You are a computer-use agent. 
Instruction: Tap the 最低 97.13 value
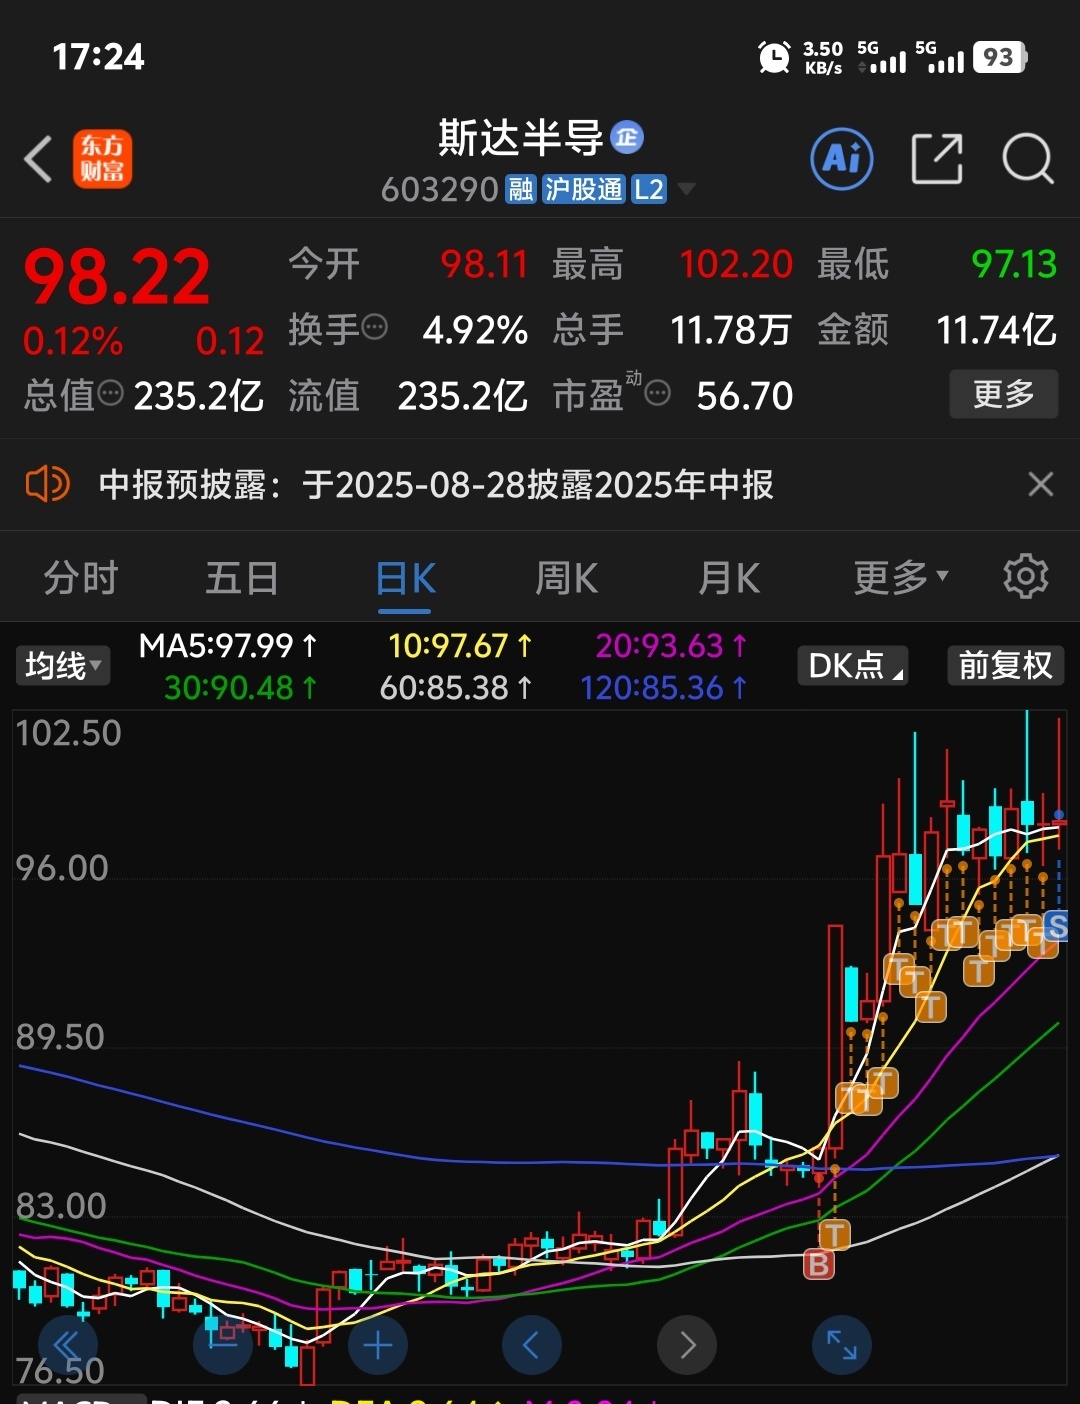click(1014, 264)
